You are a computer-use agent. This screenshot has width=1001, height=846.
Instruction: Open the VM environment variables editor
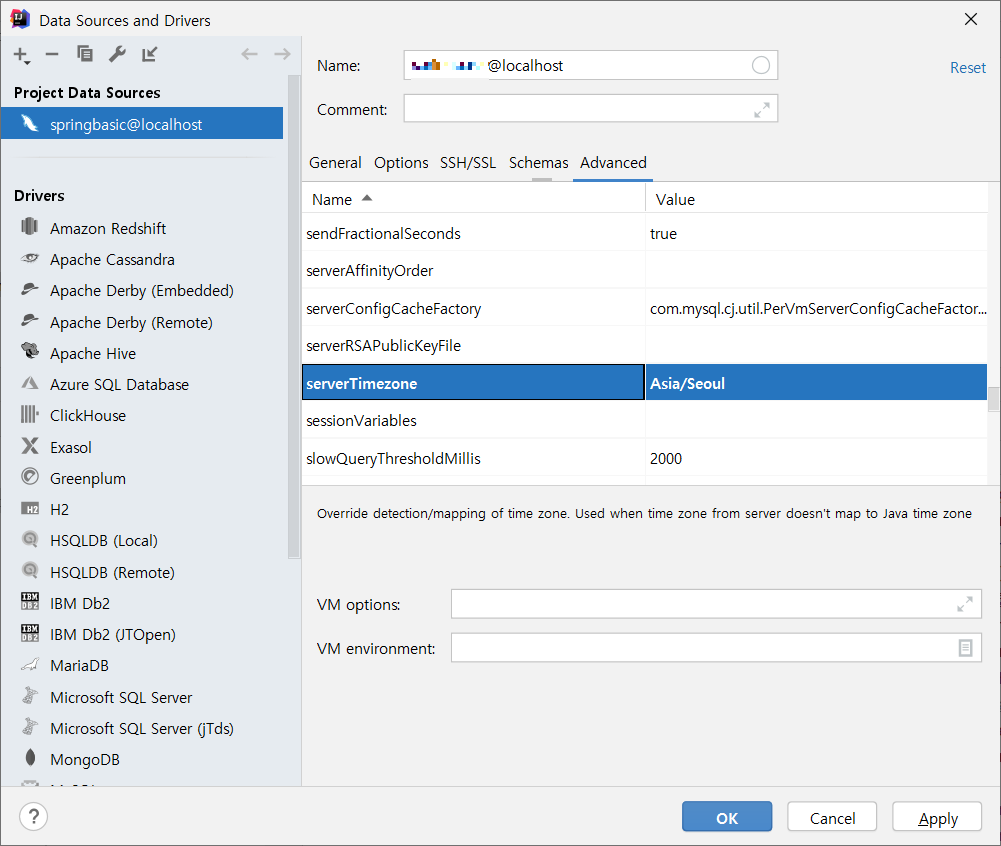pos(964,647)
